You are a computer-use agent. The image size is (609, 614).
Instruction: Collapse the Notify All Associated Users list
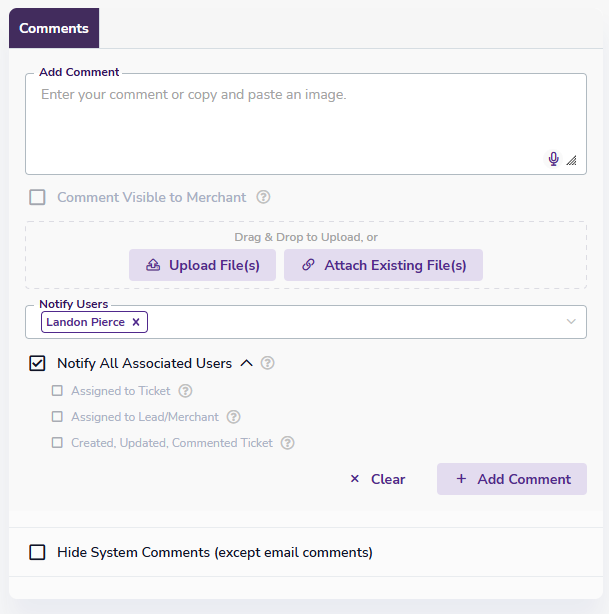point(247,364)
